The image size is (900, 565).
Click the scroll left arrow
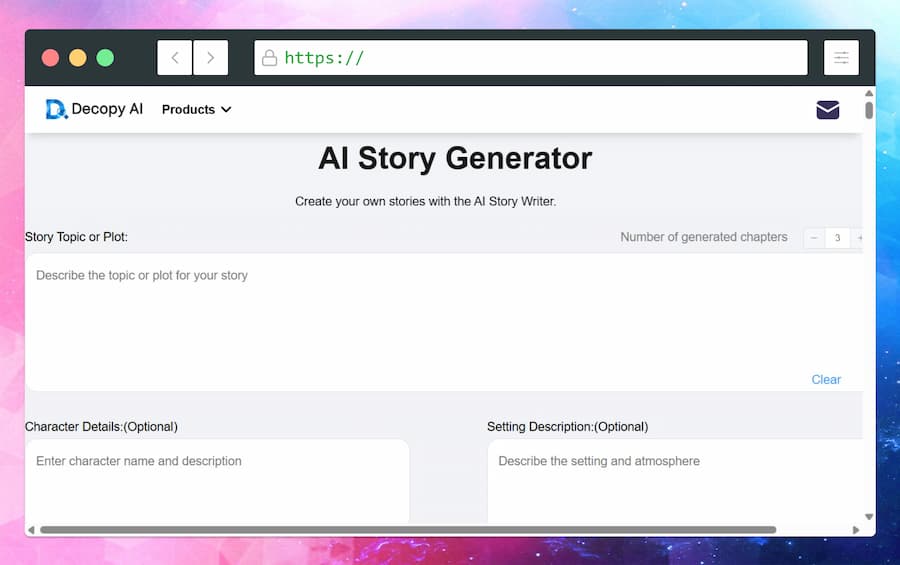pos(31,530)
